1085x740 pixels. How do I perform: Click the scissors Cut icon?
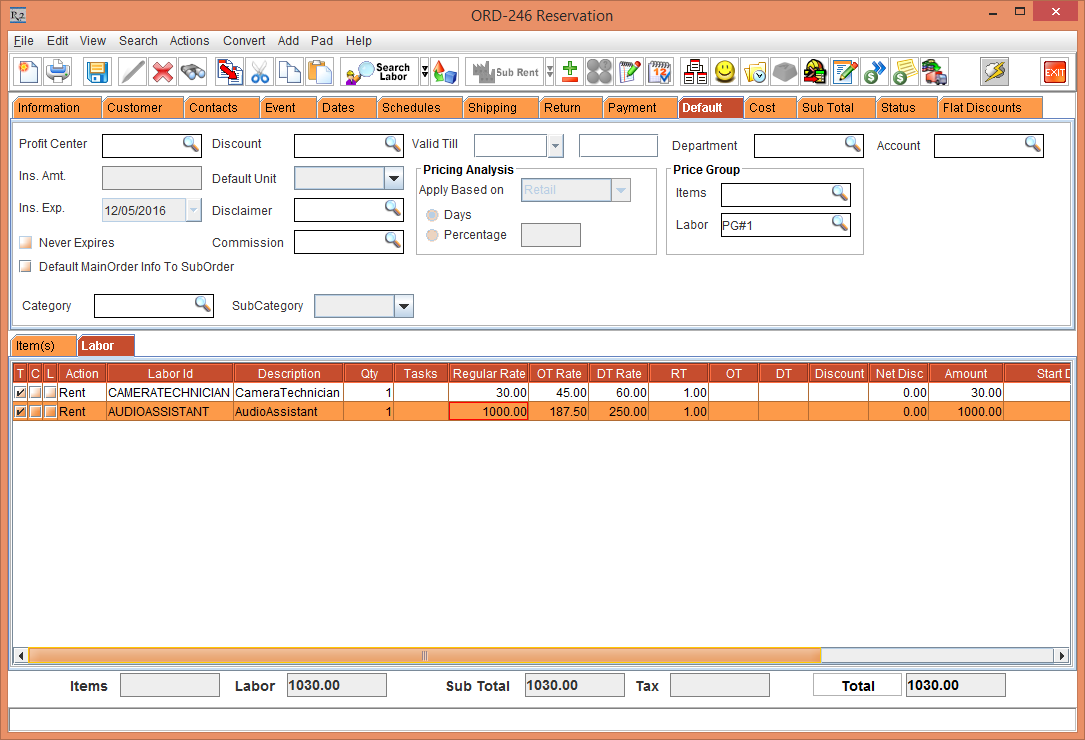coord(260,72)
